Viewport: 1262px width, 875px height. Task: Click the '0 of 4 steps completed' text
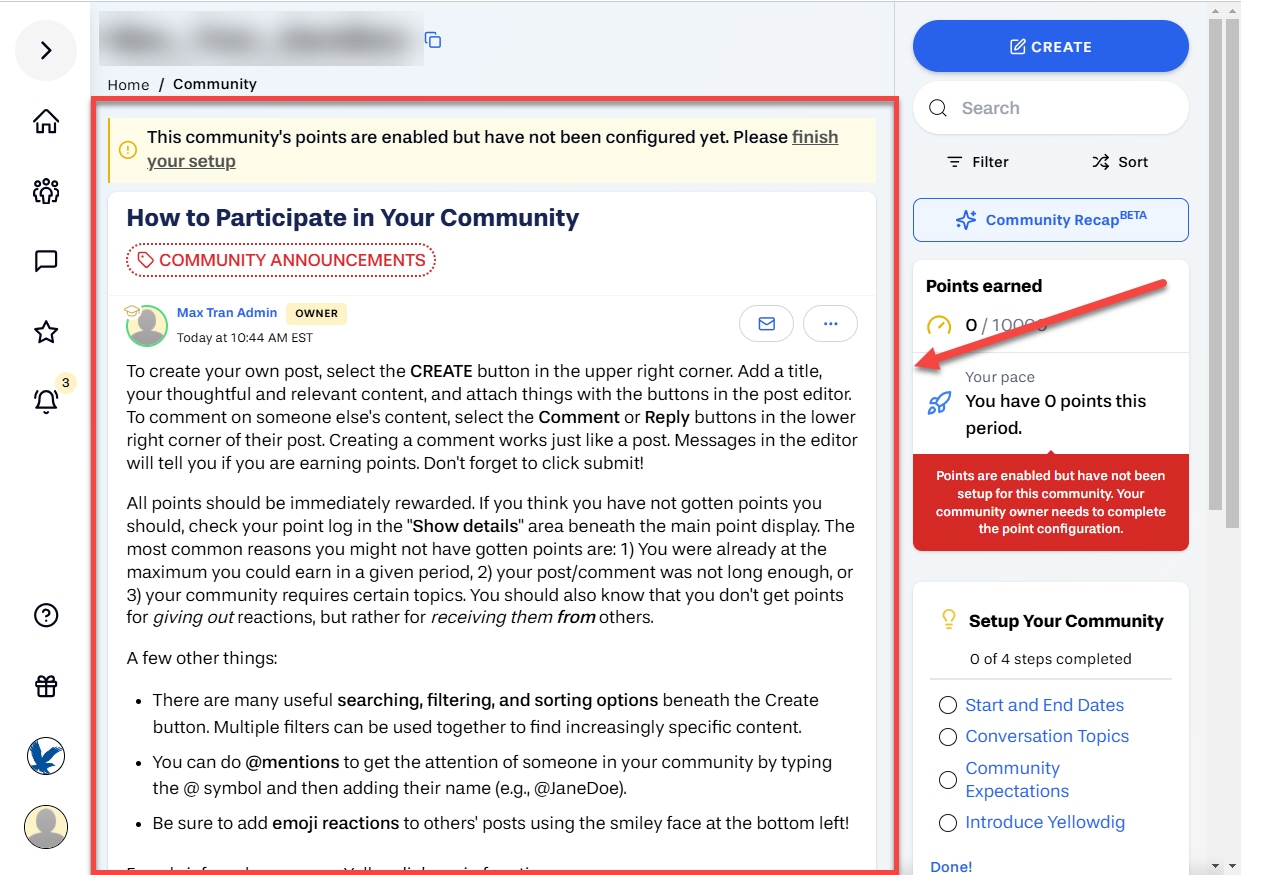coord(1050,659)
